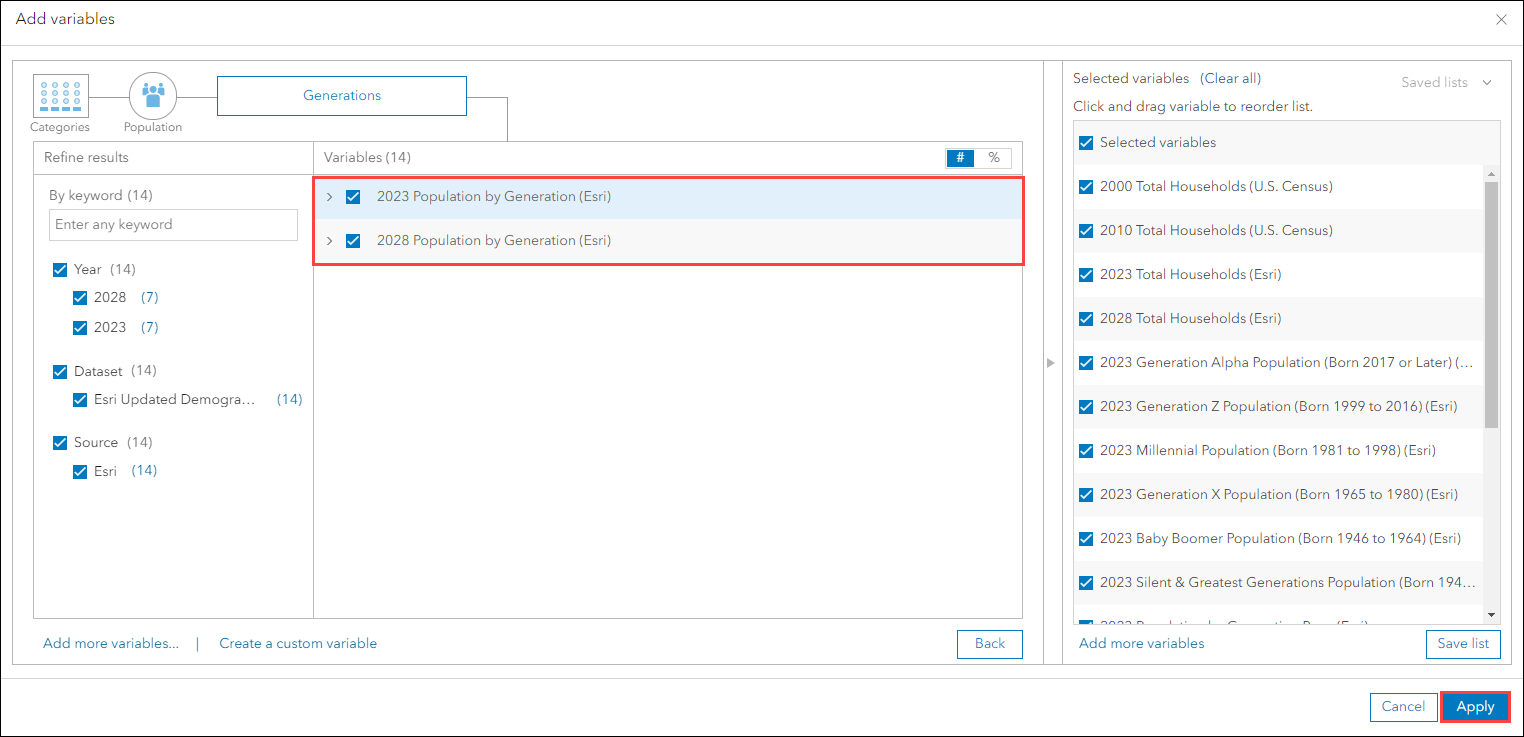Click the By keyword (14) label
The image size is (1524, 737).
point(101,196)
